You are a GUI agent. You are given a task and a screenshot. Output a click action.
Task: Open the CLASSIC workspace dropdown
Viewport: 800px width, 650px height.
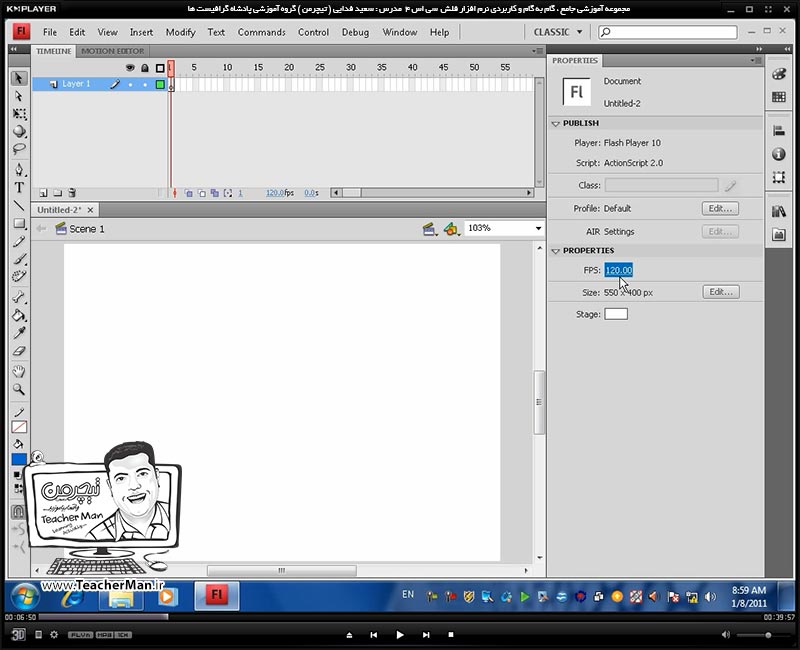pos(558,32)
